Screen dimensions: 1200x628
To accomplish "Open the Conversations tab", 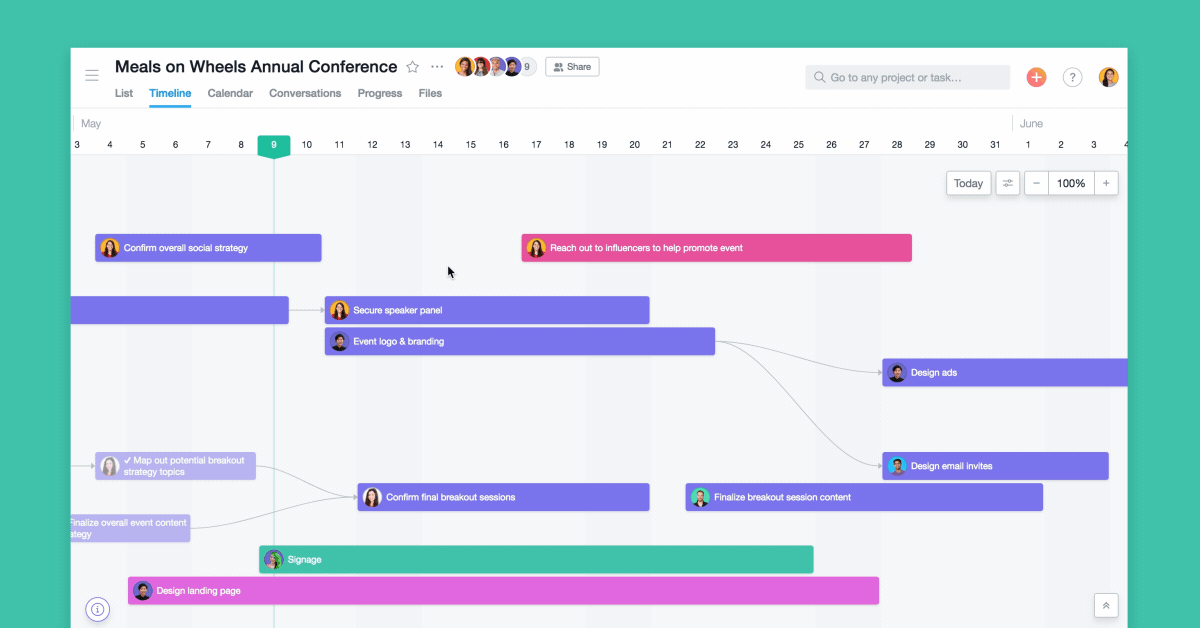I will pos(305,93).
